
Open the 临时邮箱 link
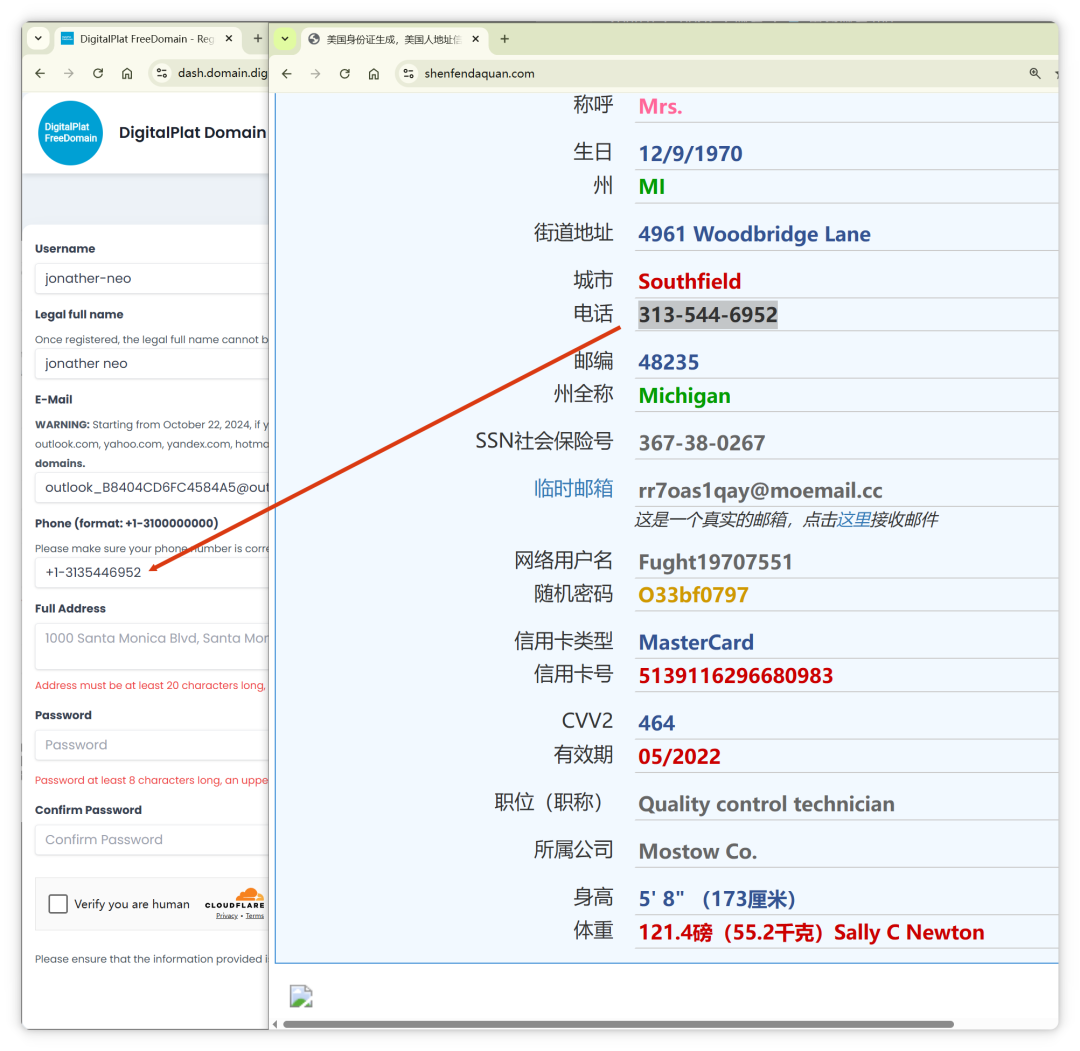coord(573,489)
